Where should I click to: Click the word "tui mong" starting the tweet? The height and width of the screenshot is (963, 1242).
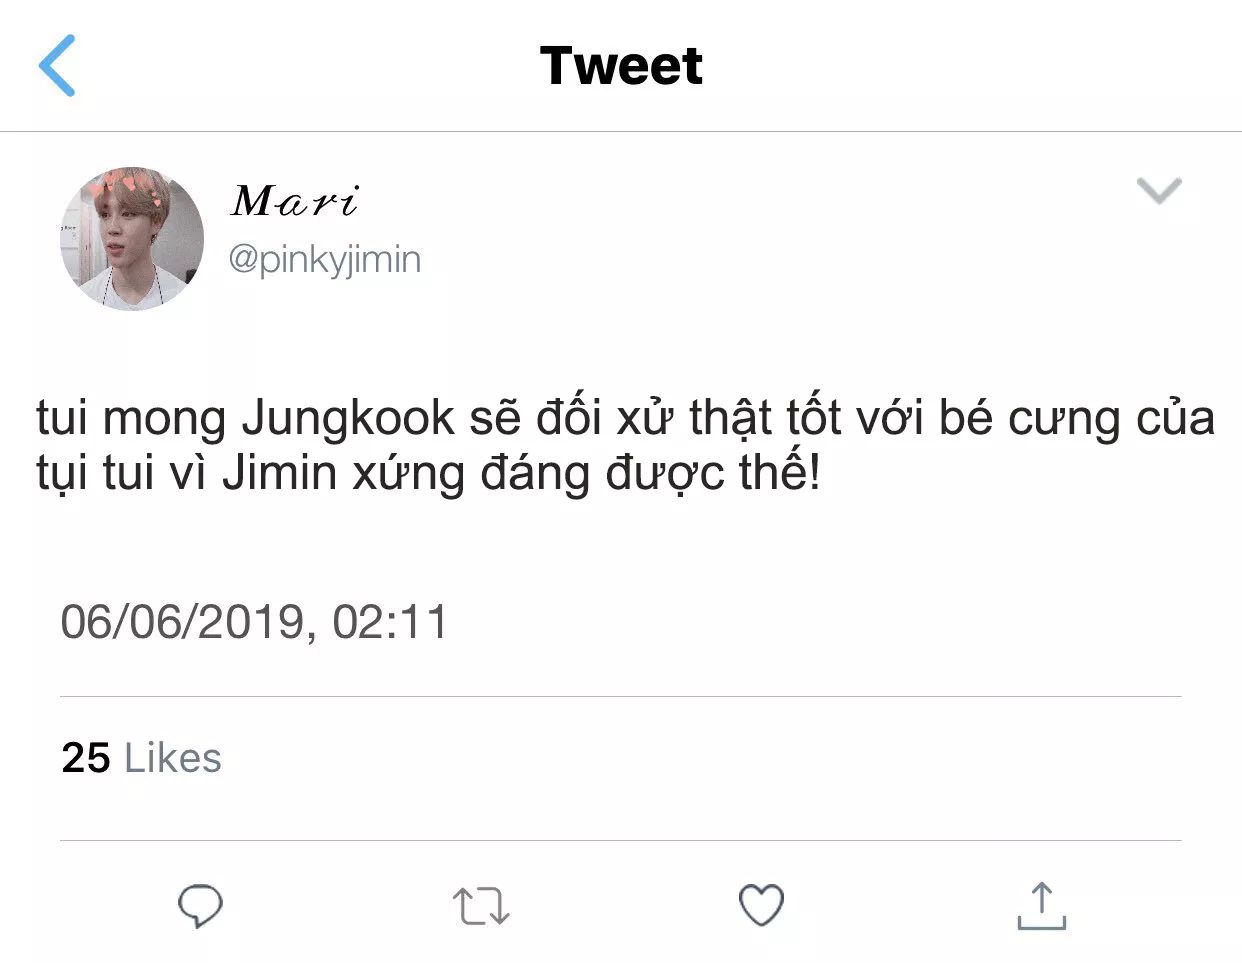click(x=131, y=418)
